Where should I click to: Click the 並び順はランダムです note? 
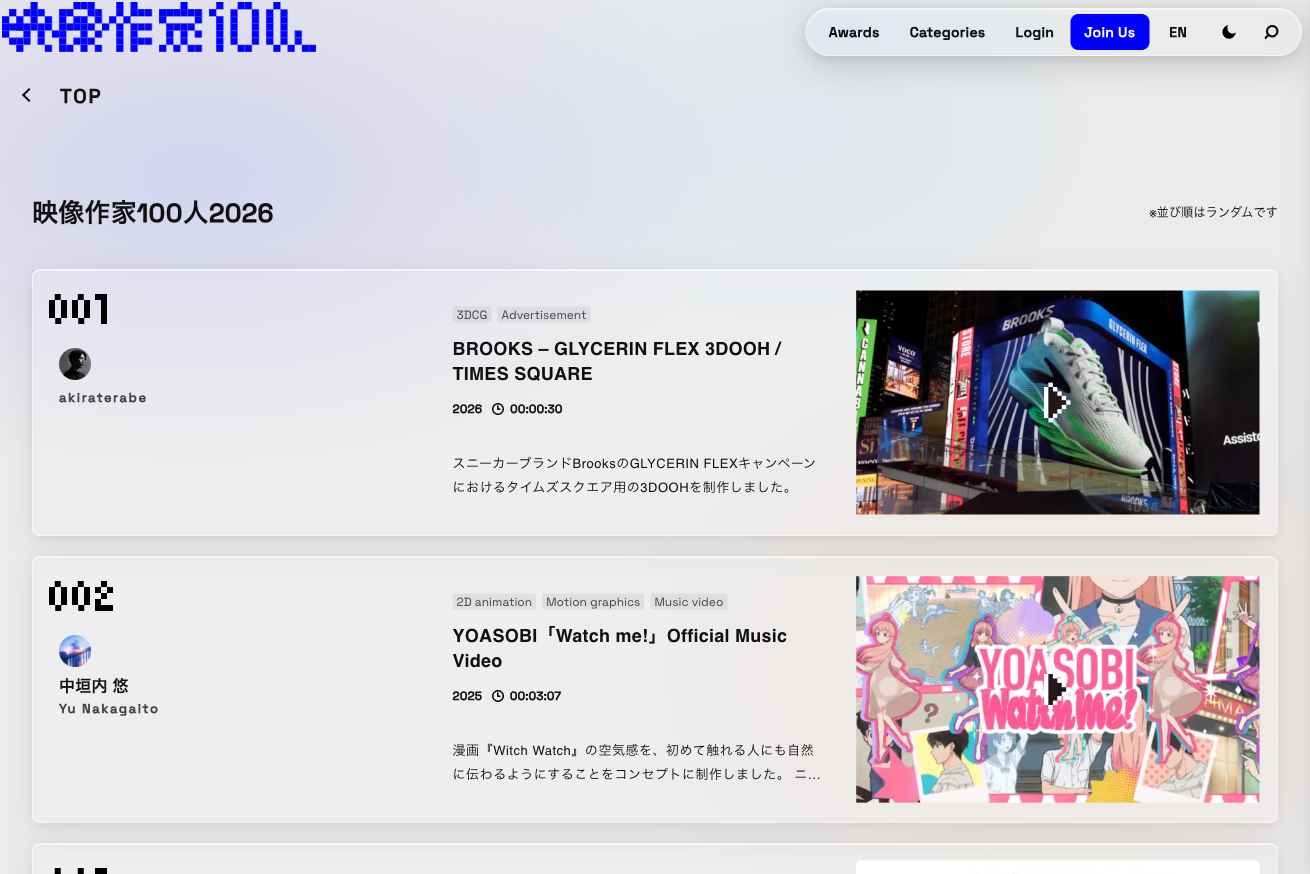pyautogui.click(x=1213, y=212)
